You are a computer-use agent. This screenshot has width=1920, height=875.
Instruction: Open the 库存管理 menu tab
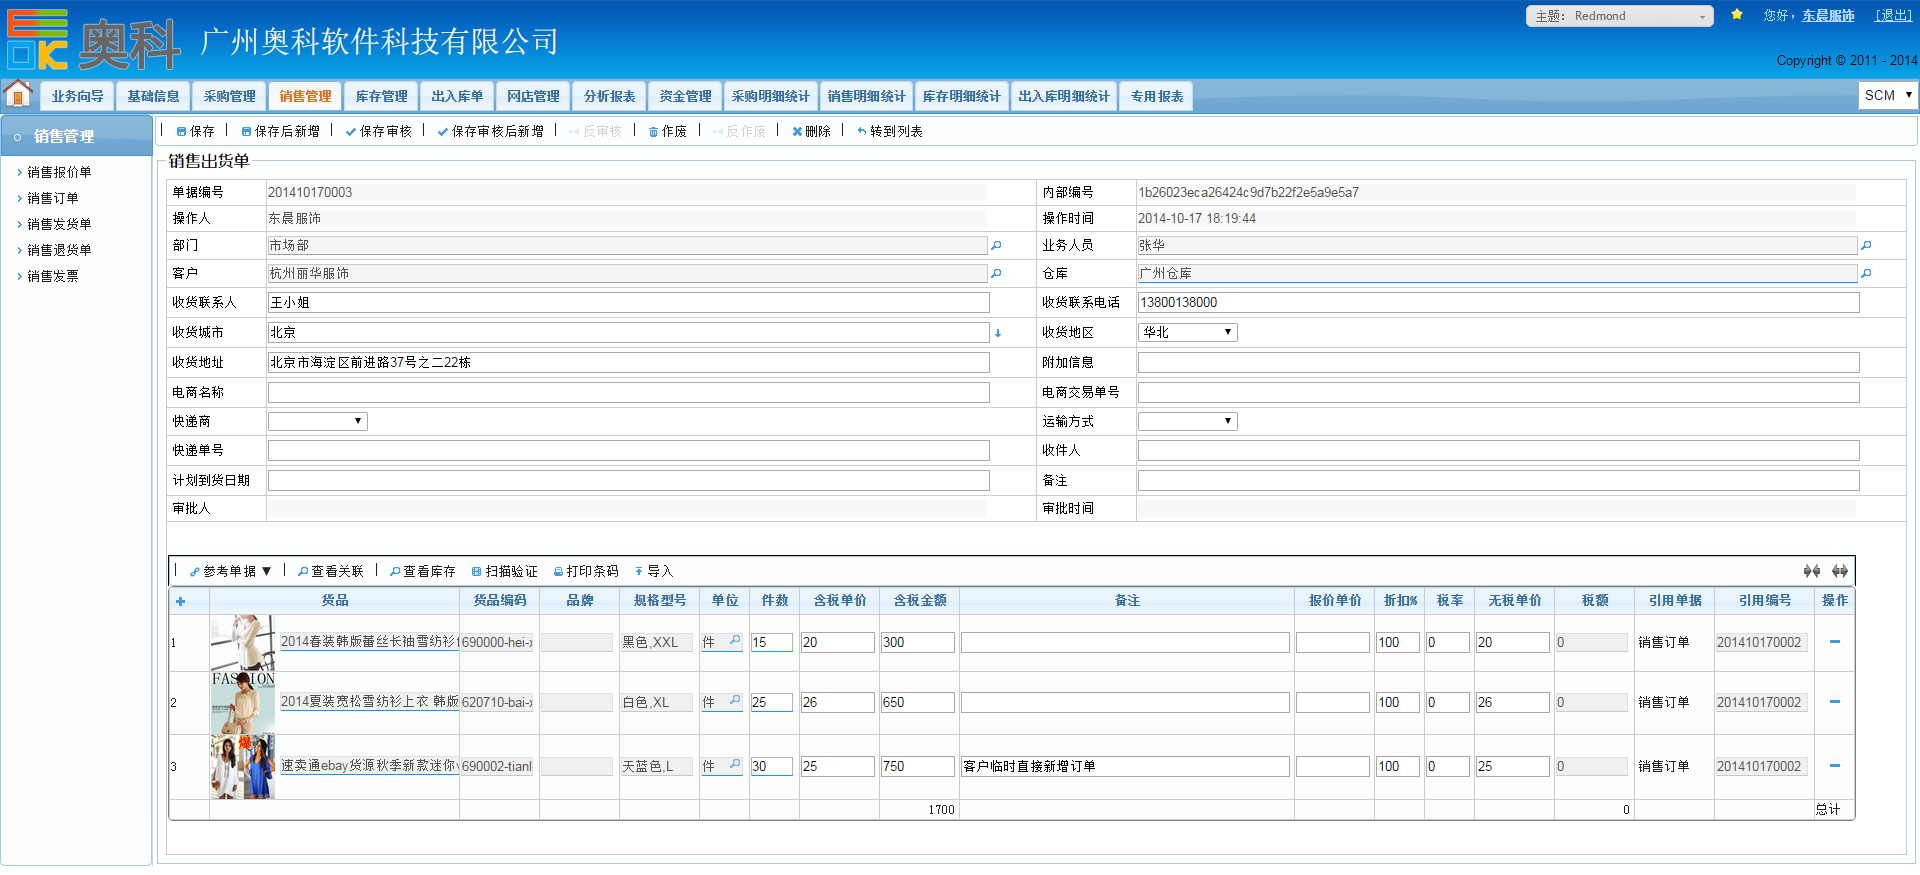pyautogui.click(x=381, y=96)
